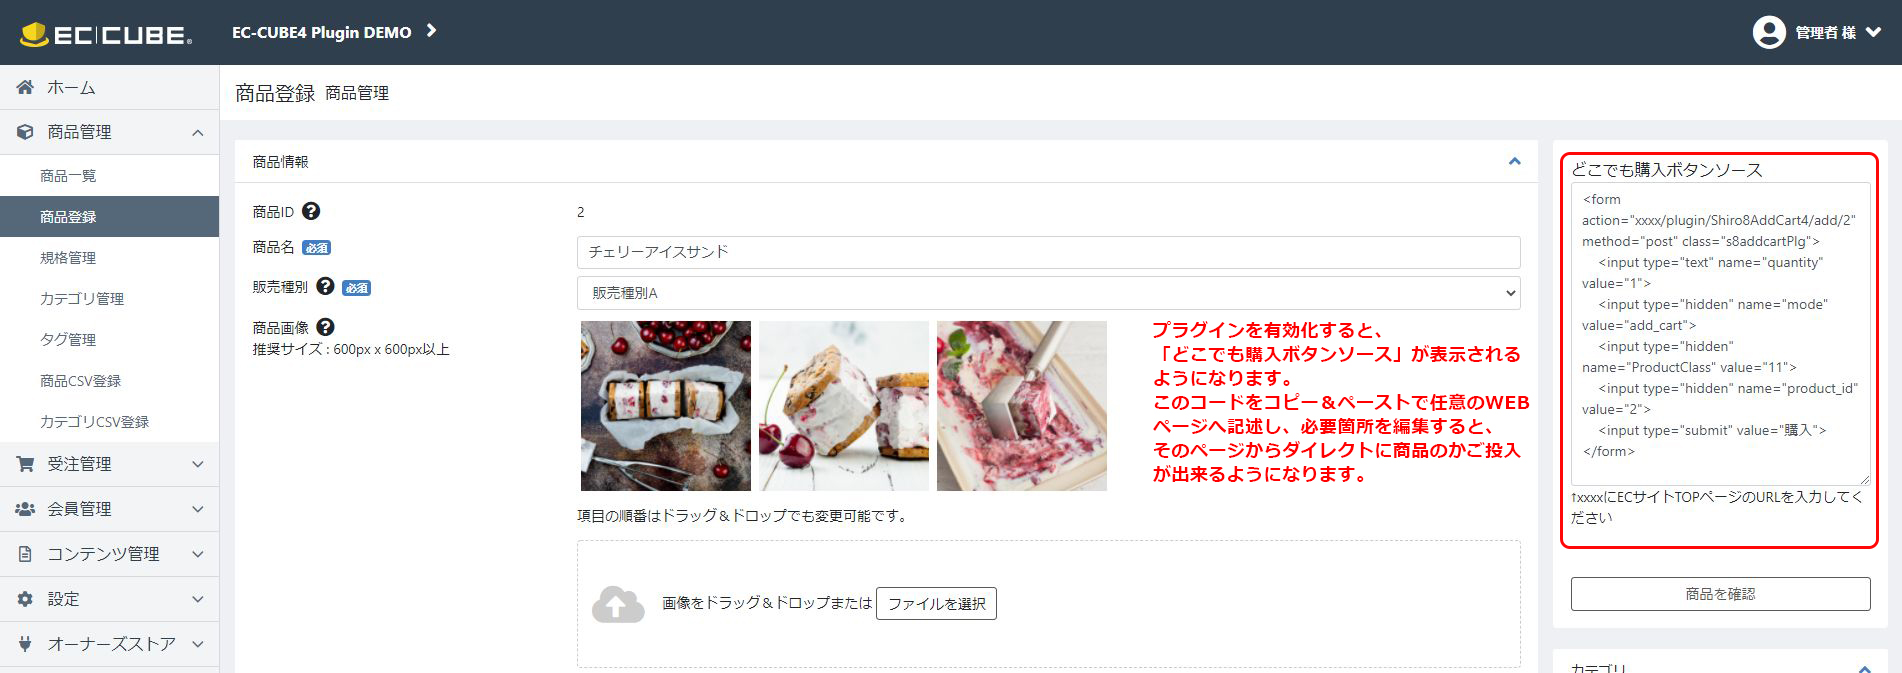Open the 販売種別A dropdown

[1048, 293]
